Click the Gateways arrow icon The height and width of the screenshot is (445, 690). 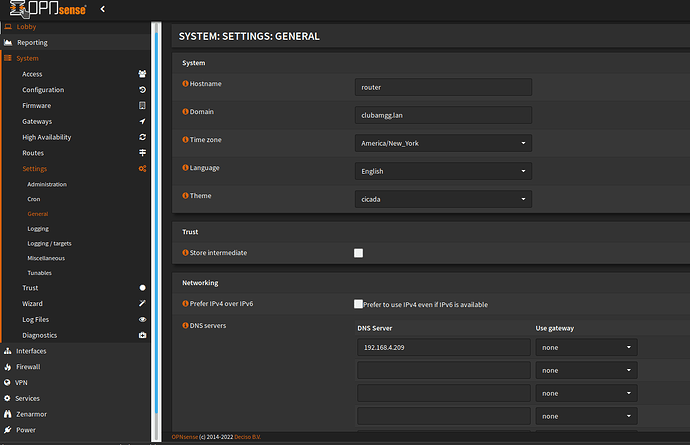tap(142, 121)
